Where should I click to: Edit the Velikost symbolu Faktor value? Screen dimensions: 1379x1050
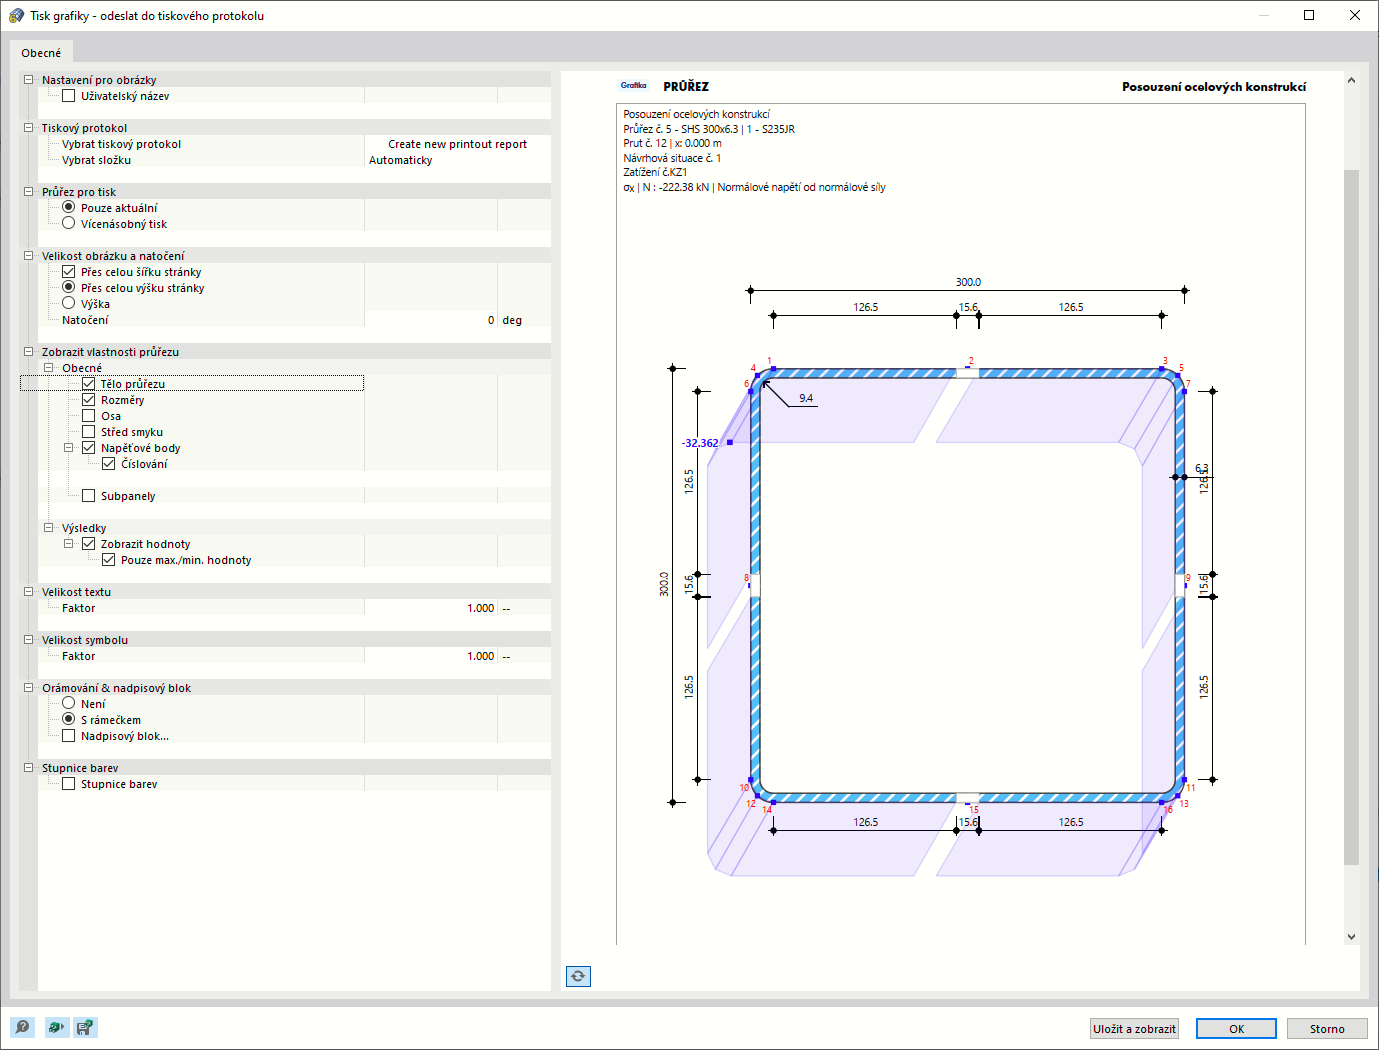(431, 656)
